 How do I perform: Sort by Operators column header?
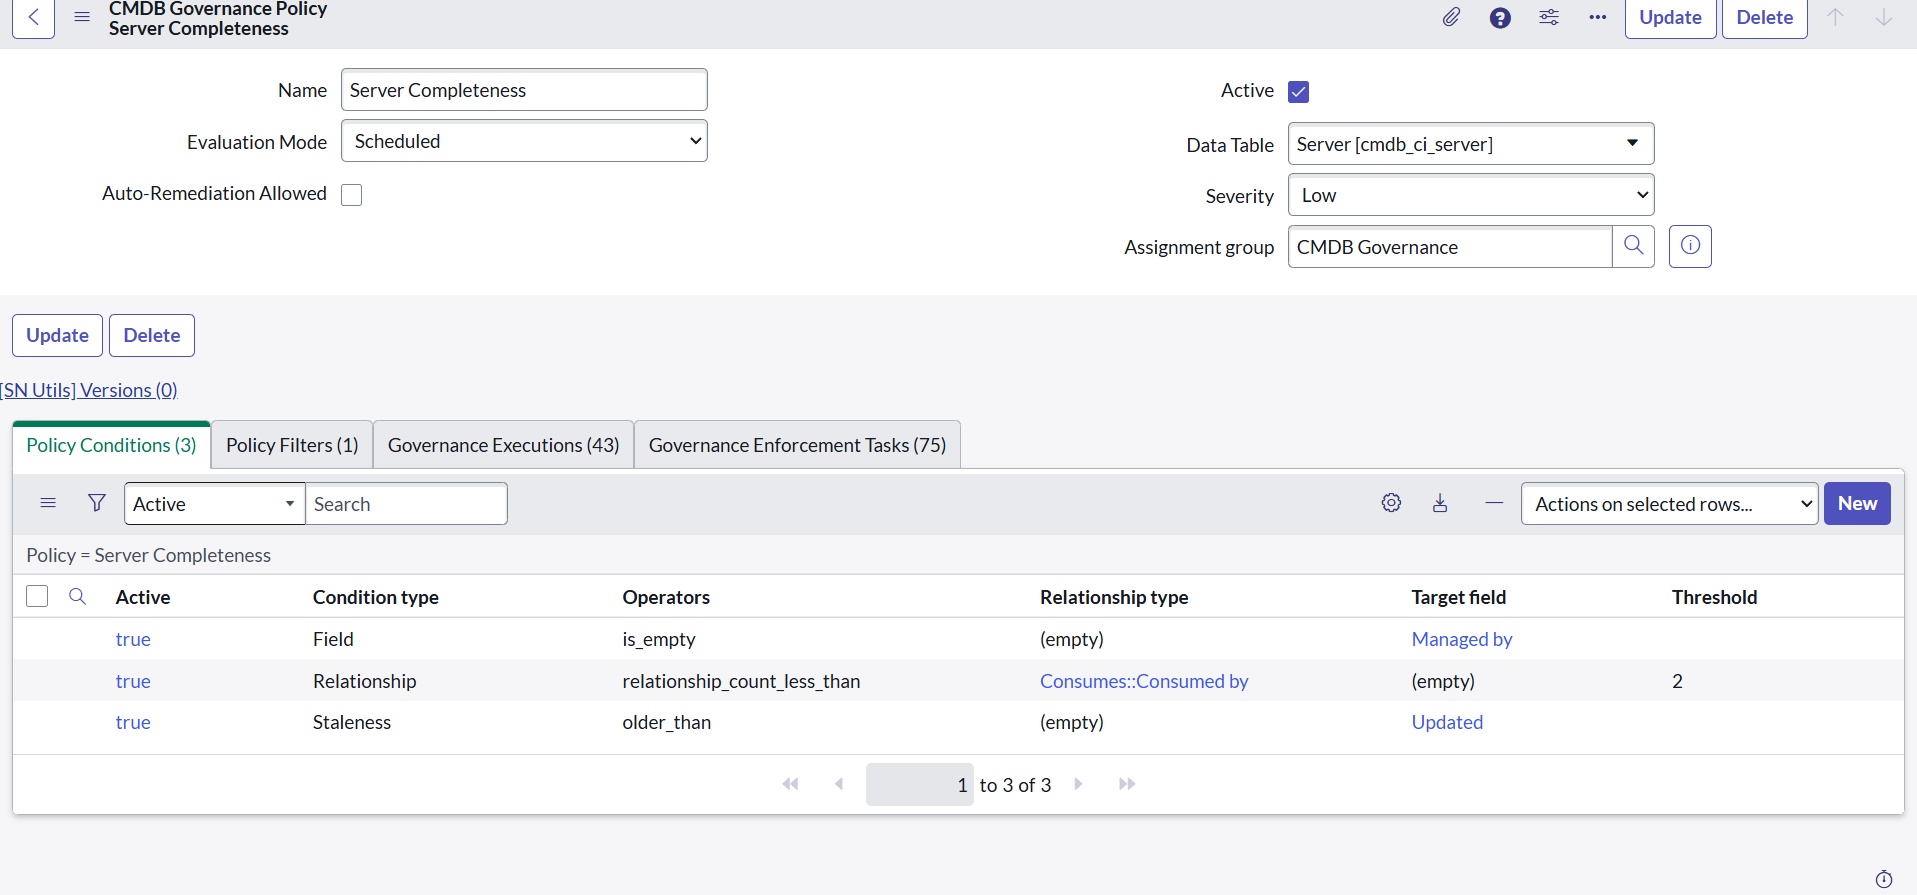666,597
